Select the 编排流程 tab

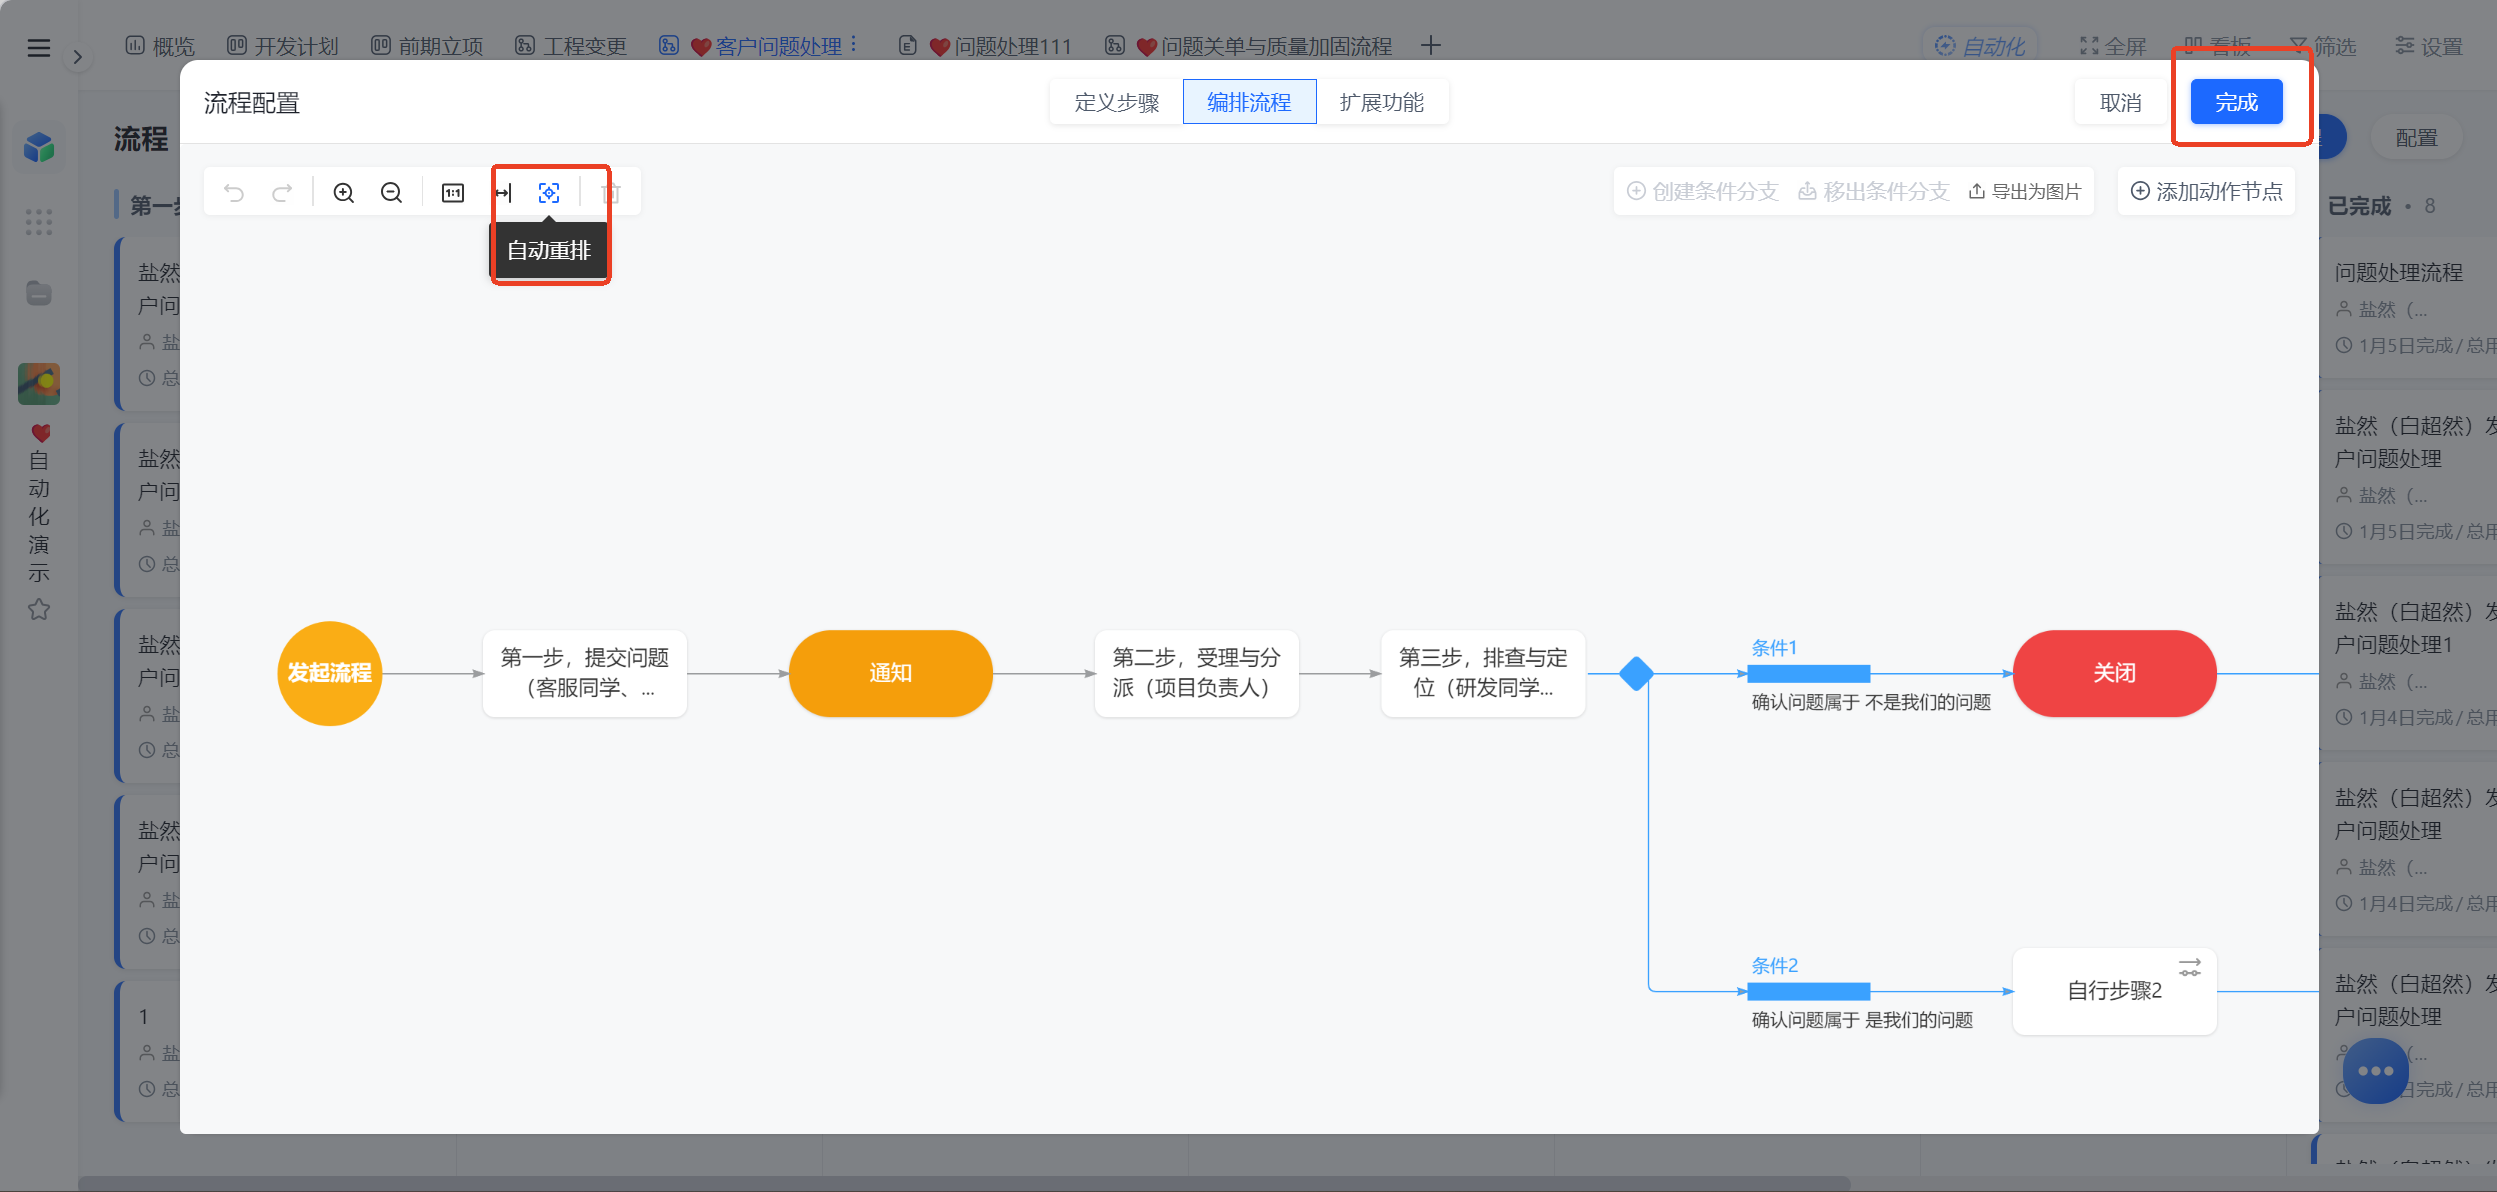click(1249, 102)
